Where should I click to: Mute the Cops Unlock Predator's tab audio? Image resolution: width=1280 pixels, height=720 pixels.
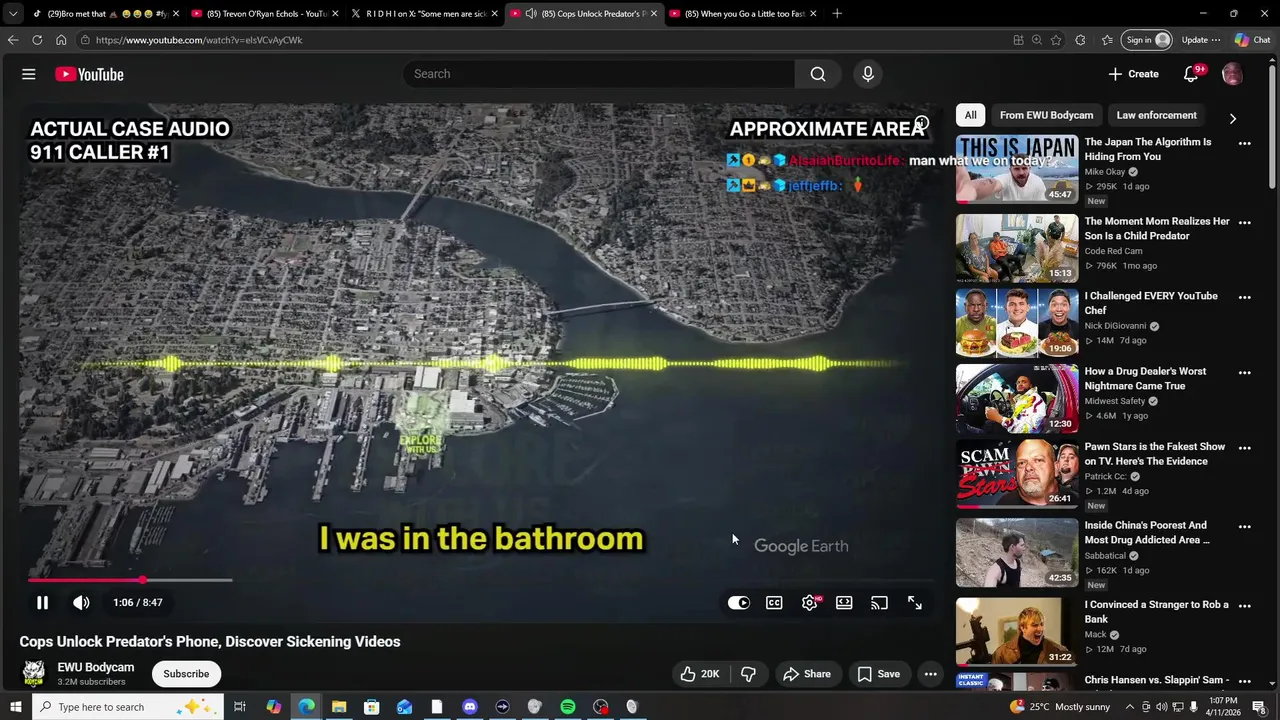point(531,14)
